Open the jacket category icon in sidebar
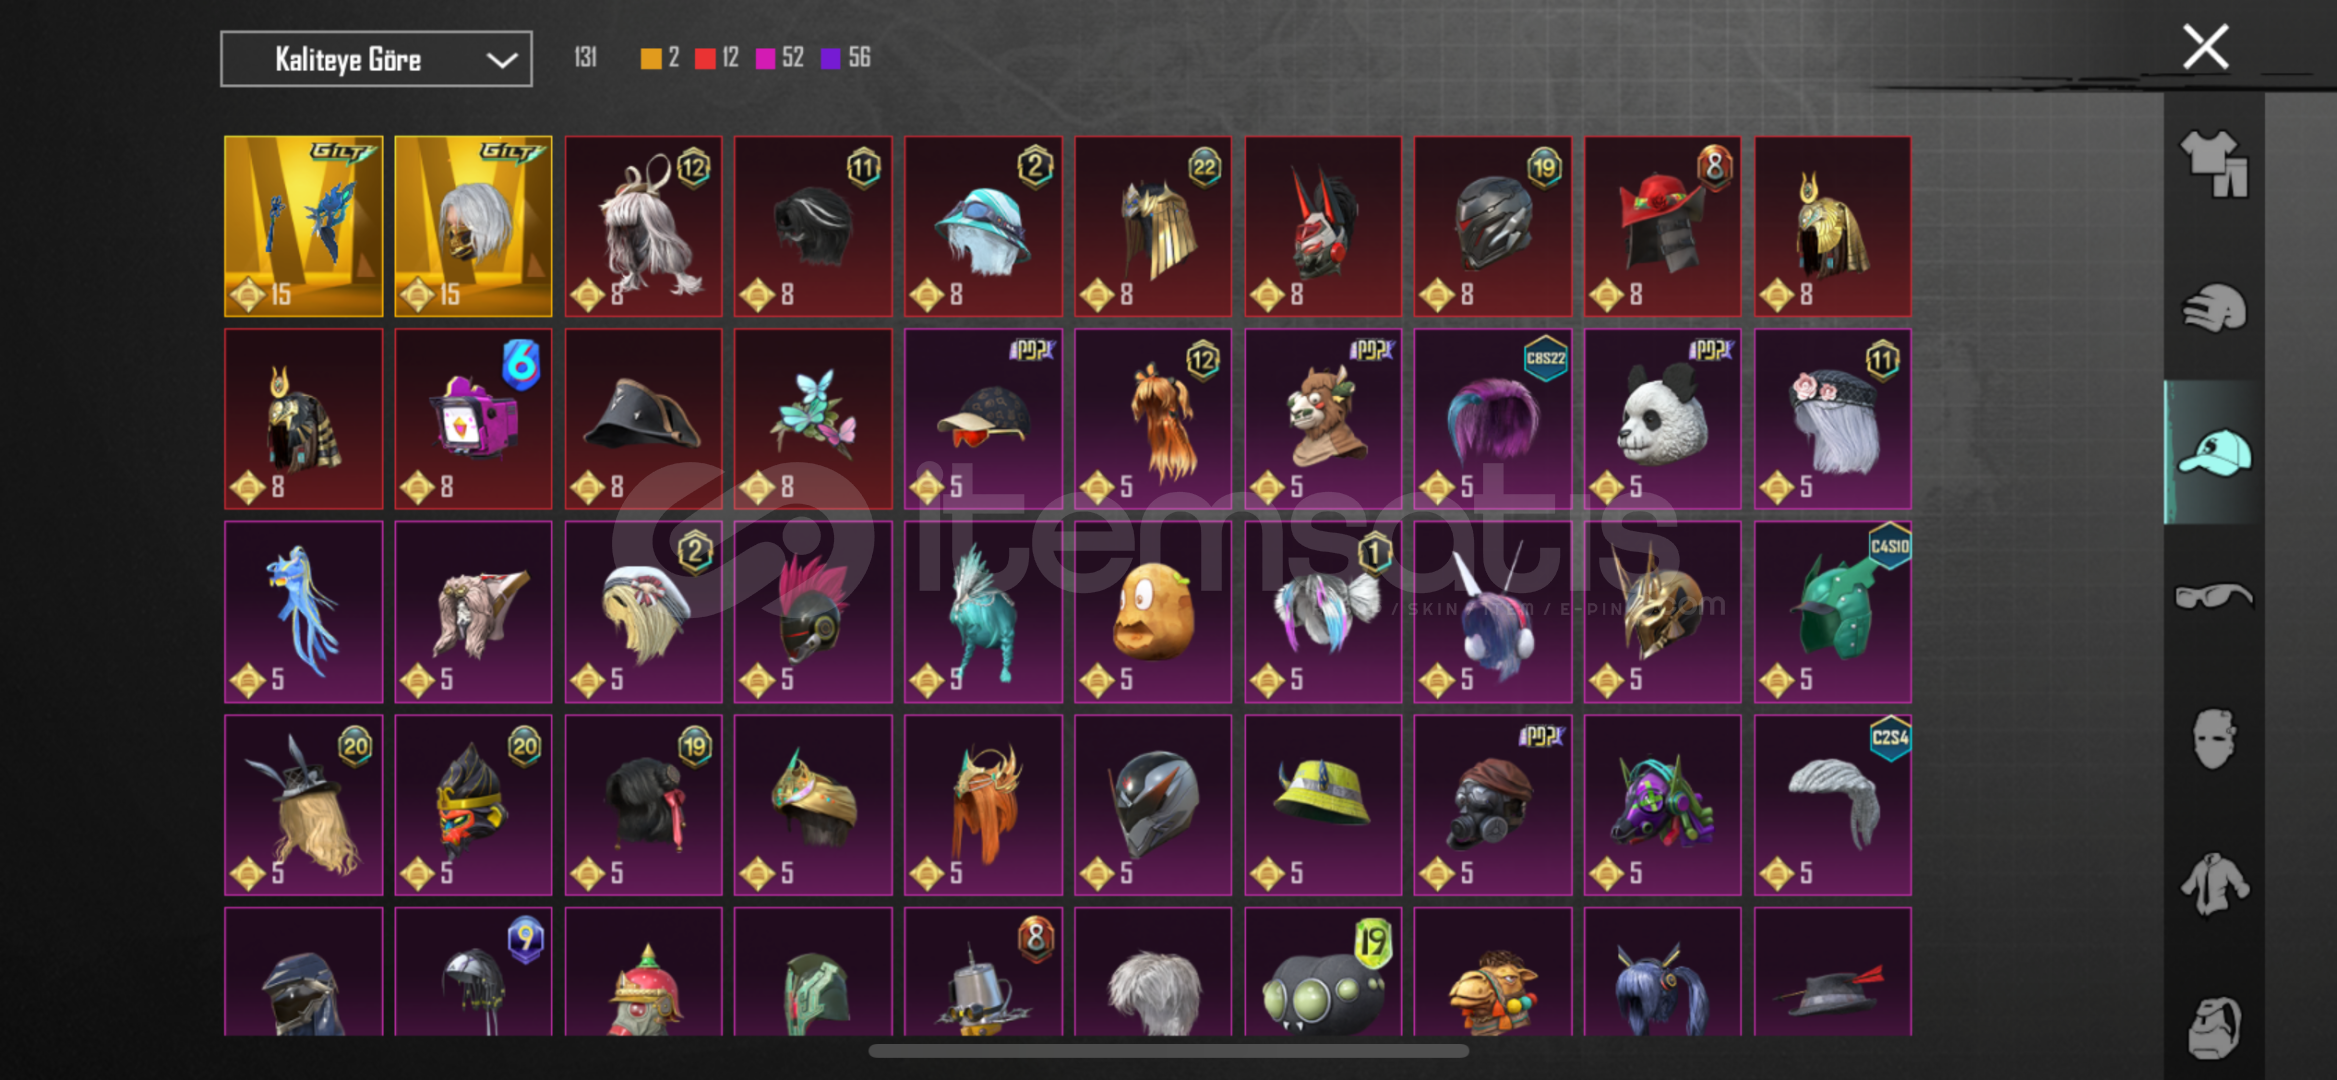Image resolution: width=2337 pixels, height=1080 pixels. tap(2214, 883)
